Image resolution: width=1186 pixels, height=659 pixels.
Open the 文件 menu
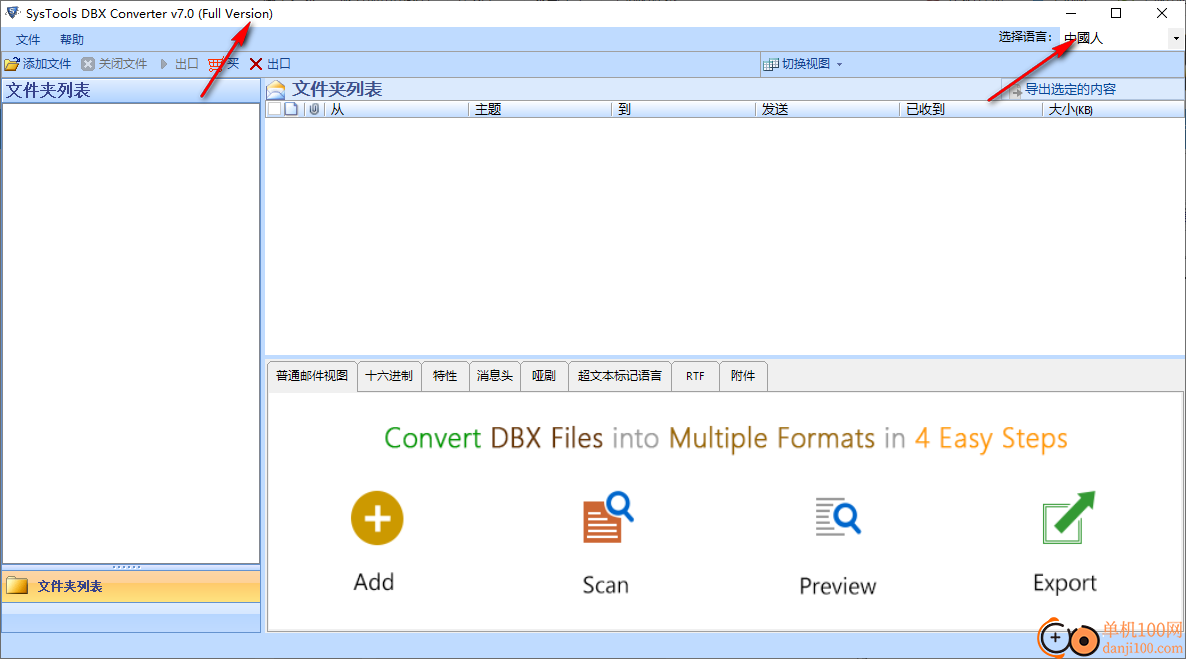[x=28, y=39]
